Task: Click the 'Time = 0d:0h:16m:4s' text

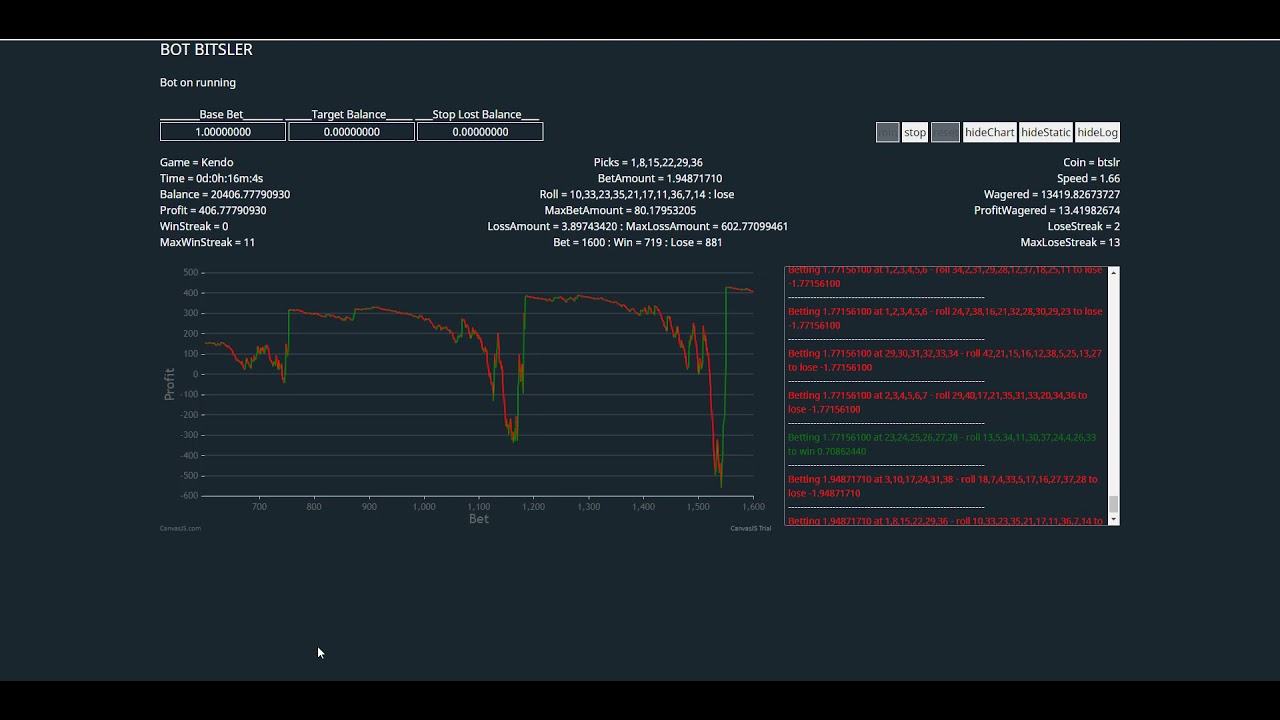Action: (x=212, y=178)
